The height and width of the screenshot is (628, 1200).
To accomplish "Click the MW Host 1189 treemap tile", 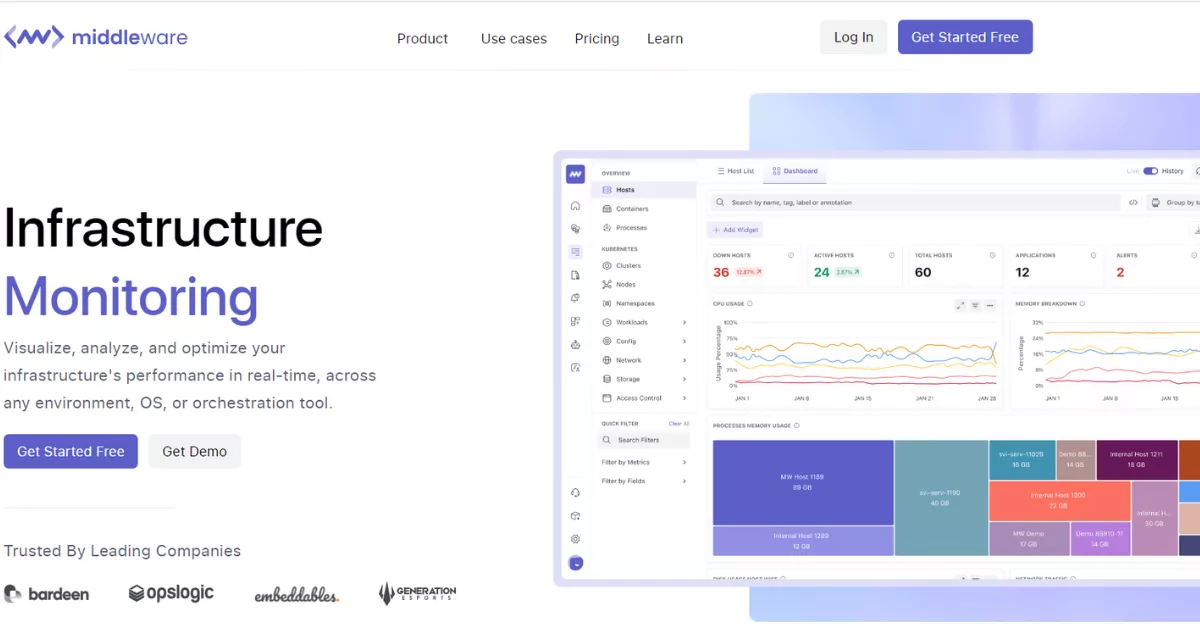I will [x=803, y=483].
